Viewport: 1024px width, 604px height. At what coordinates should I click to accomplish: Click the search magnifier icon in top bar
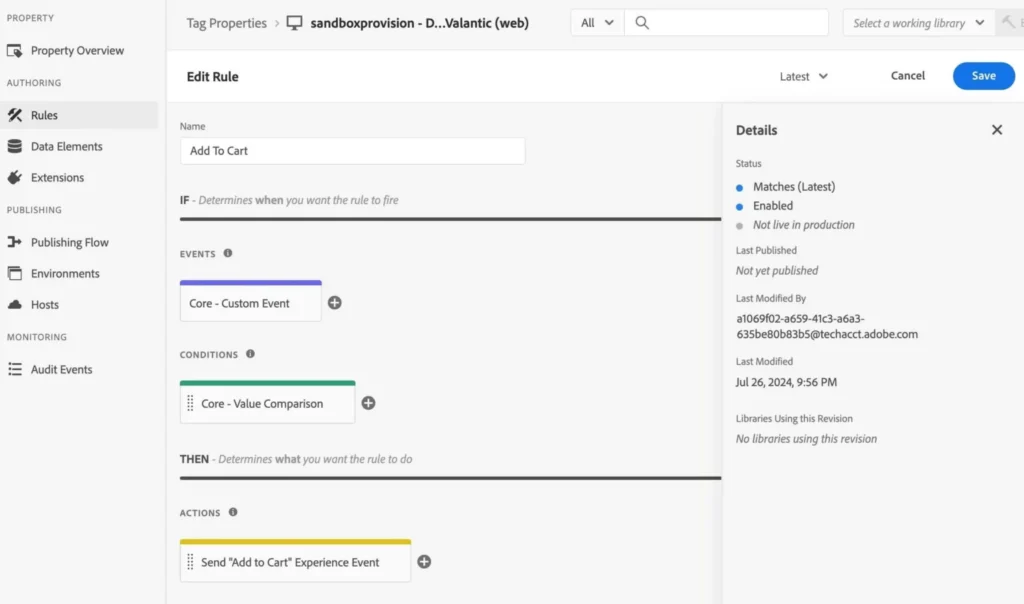coord(642,23)
